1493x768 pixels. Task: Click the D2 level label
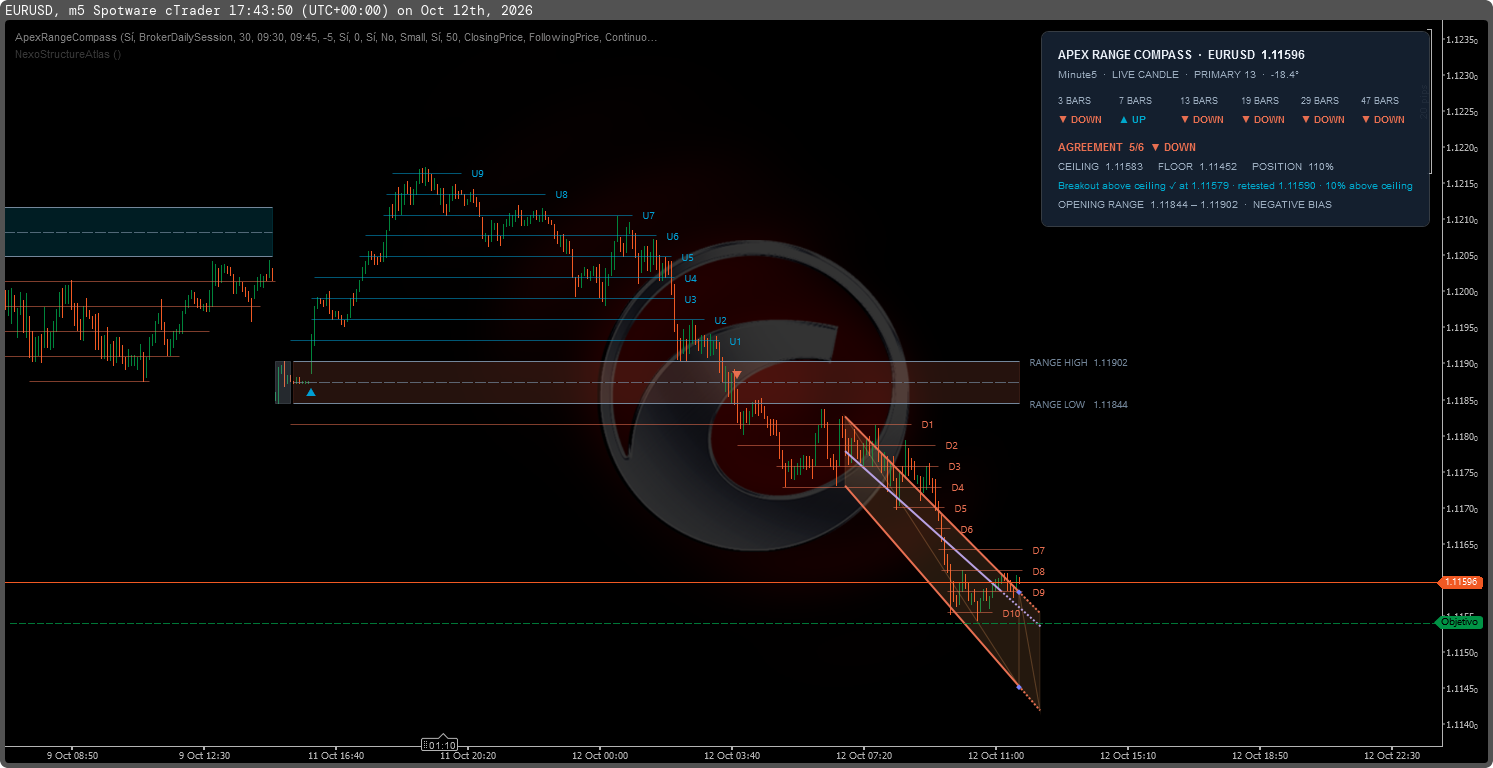click(951, 446)
